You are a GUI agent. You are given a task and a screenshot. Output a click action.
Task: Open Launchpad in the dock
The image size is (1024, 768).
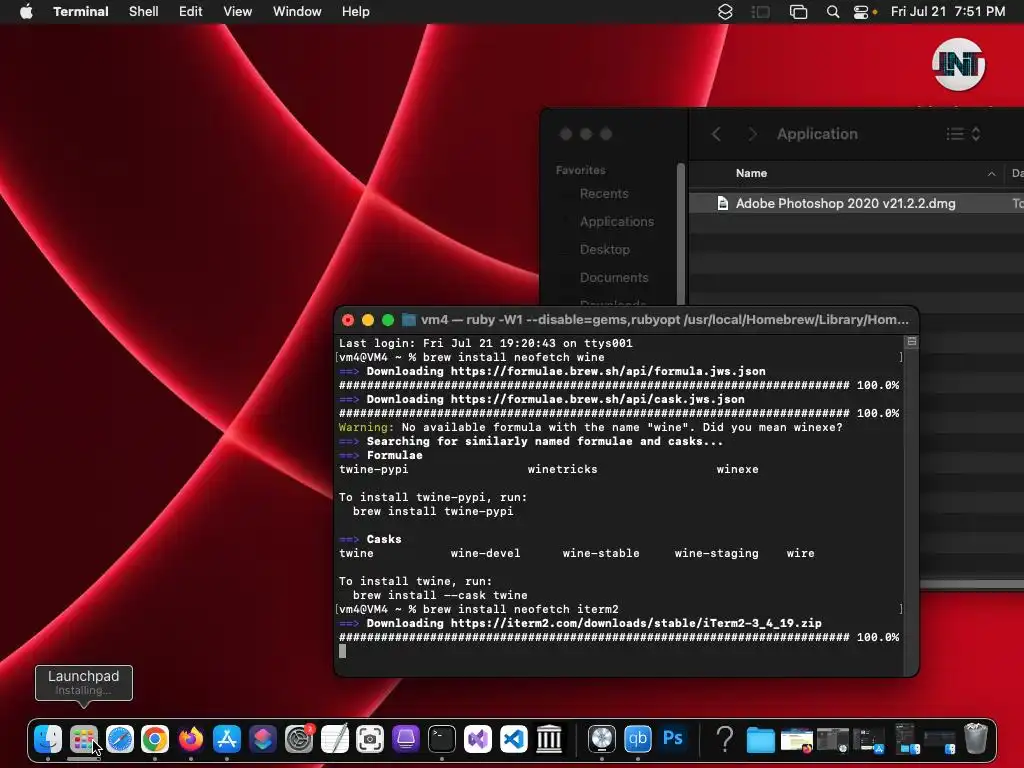coord(84,739)
